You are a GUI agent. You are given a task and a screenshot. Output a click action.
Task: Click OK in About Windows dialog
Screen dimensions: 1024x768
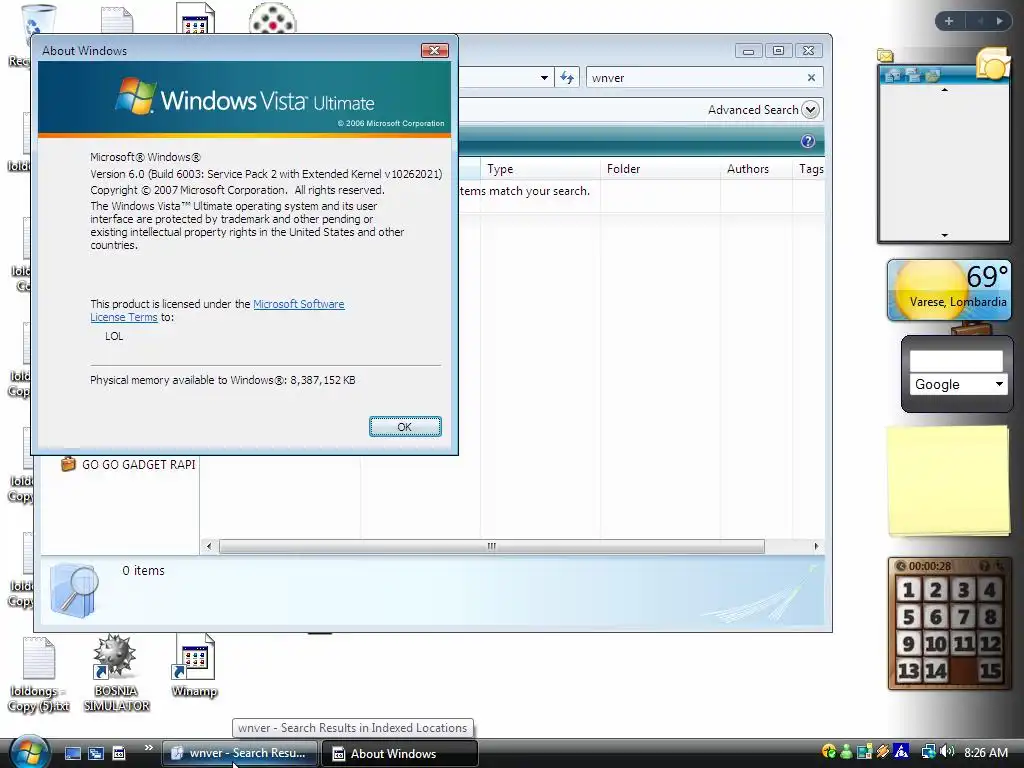pos(405,426)
